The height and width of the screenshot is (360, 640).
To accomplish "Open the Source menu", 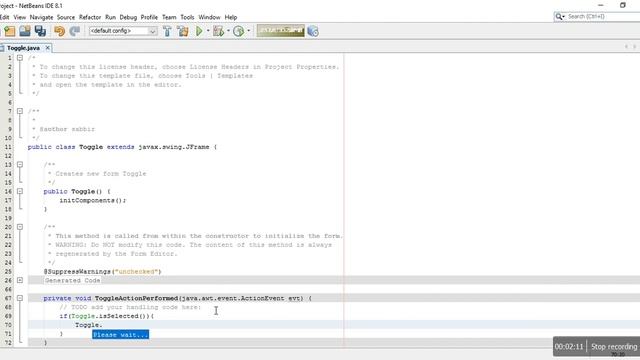I will pos(66,17).
